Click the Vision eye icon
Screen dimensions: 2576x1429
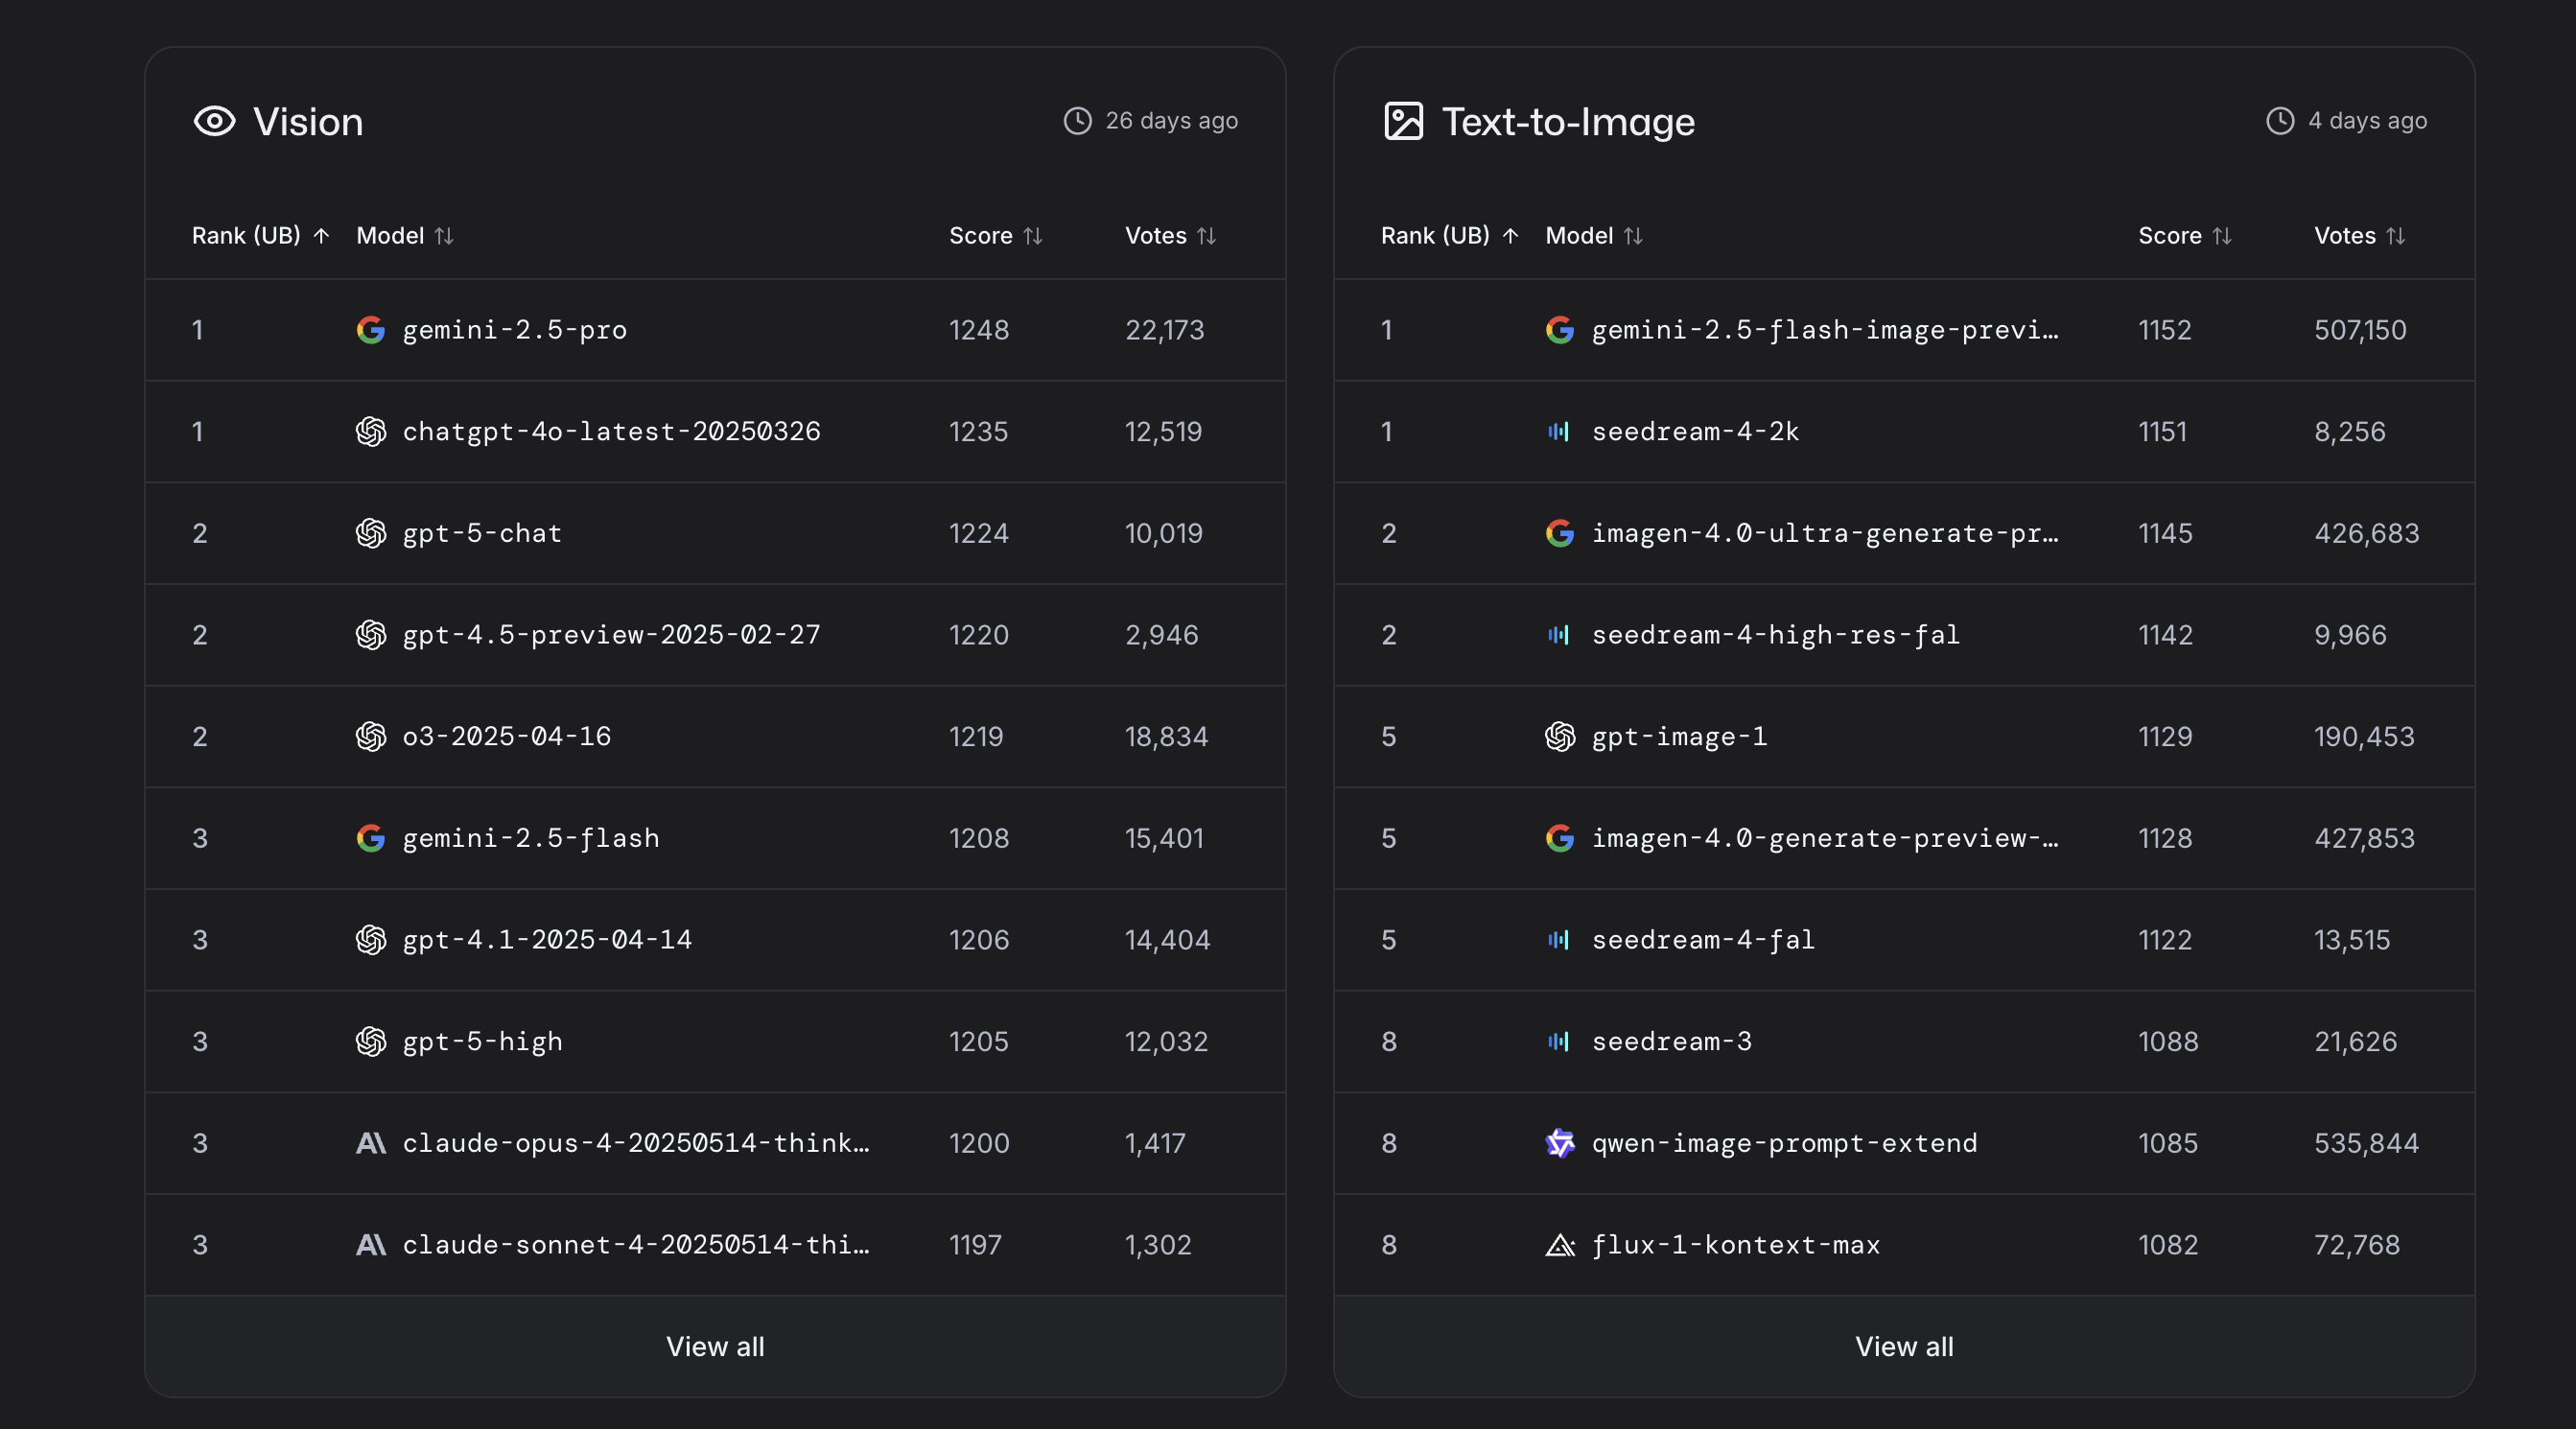tap(214, 121)
